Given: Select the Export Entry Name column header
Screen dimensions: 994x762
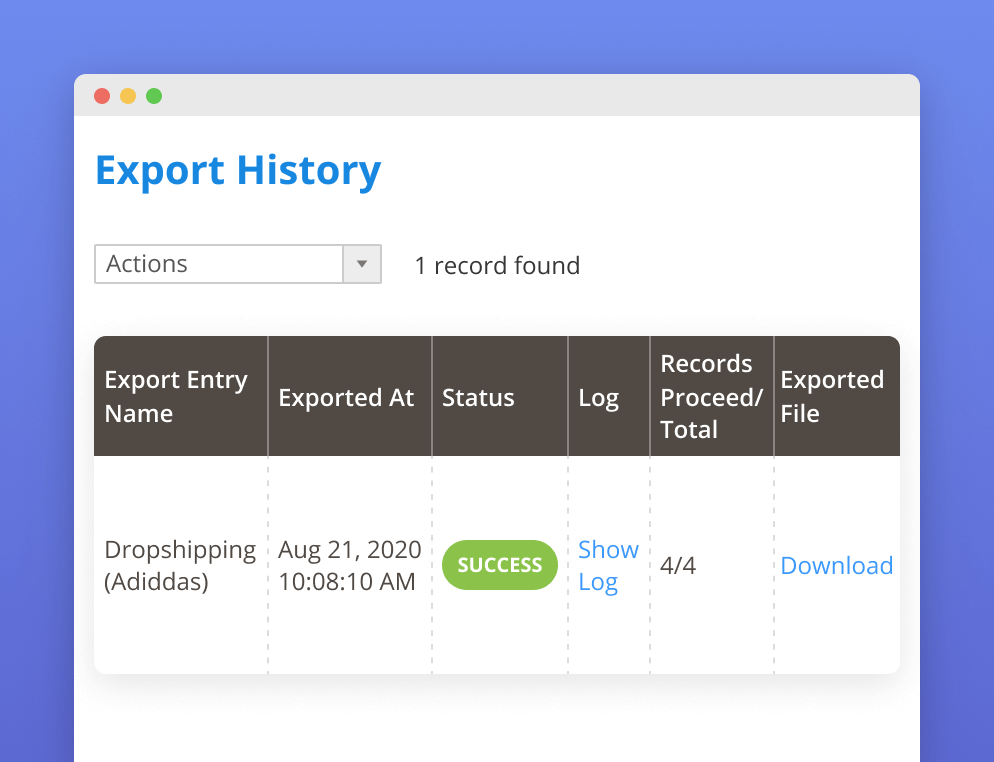Looking at the screenshot, I should coord(176,396).
